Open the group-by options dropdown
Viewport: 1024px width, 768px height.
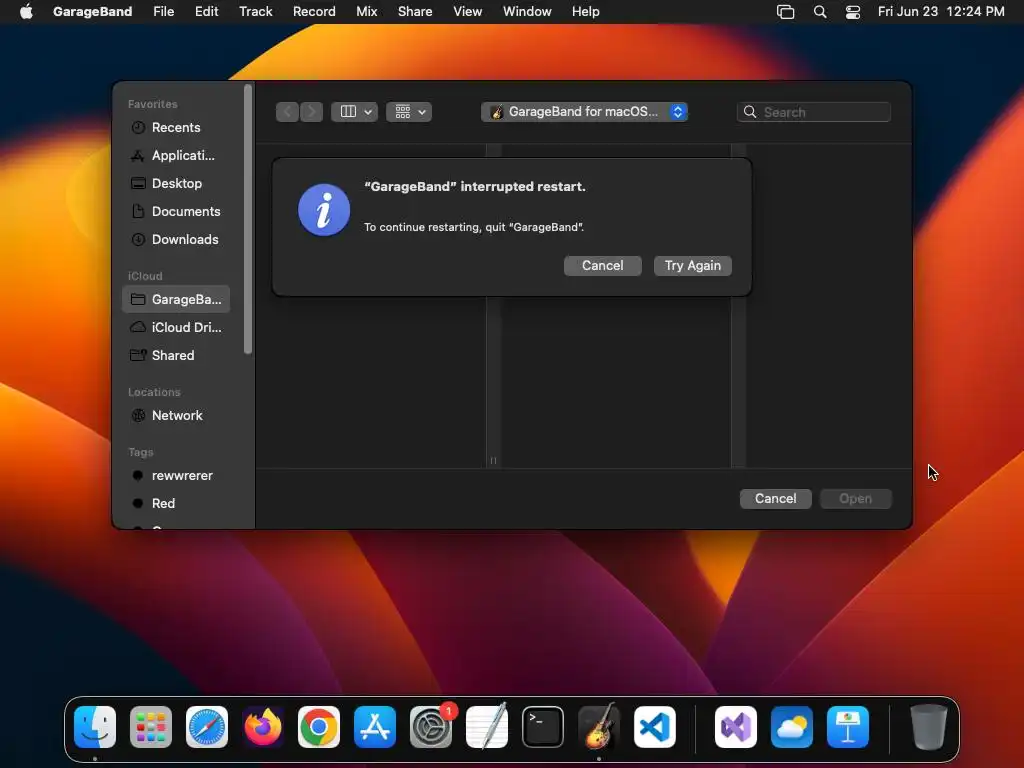coord(409,112)
